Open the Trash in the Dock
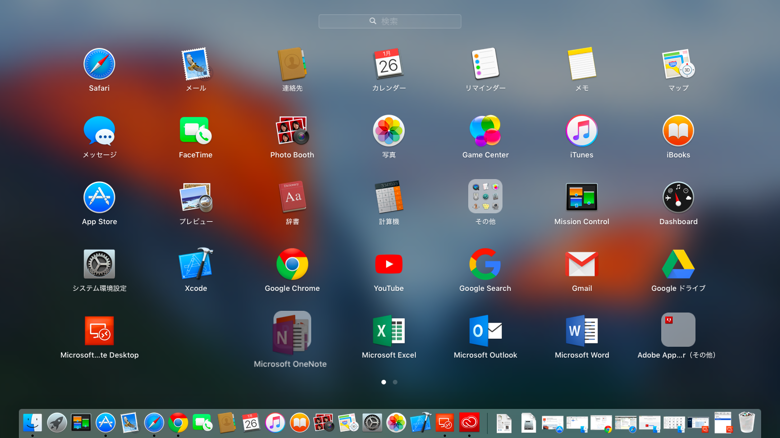The image size is (780, 438). click(x=746, y=423)
